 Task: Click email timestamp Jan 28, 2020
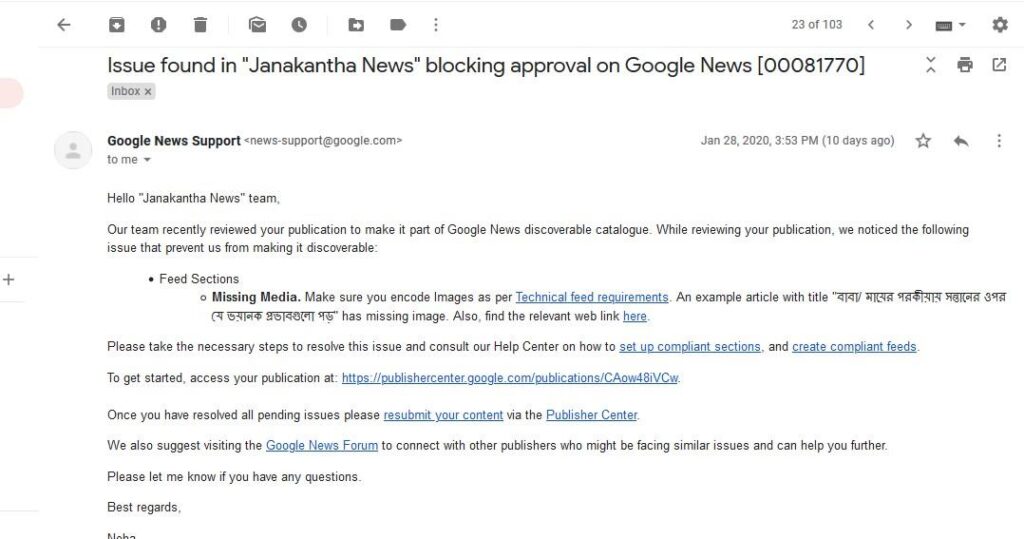click(x=797, y=140)
